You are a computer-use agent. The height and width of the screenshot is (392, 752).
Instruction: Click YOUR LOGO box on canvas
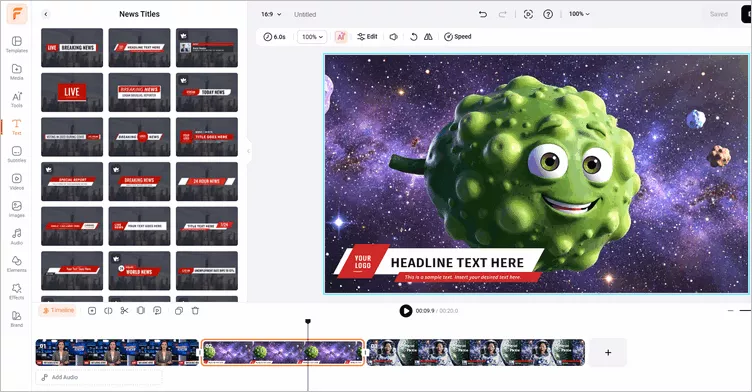click(363, 262)
